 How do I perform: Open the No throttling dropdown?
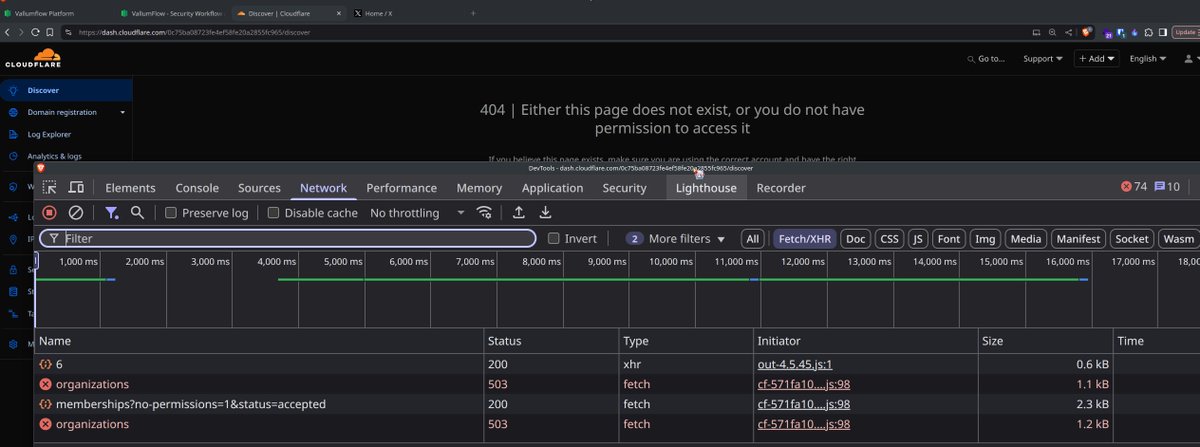click(417, 213)
